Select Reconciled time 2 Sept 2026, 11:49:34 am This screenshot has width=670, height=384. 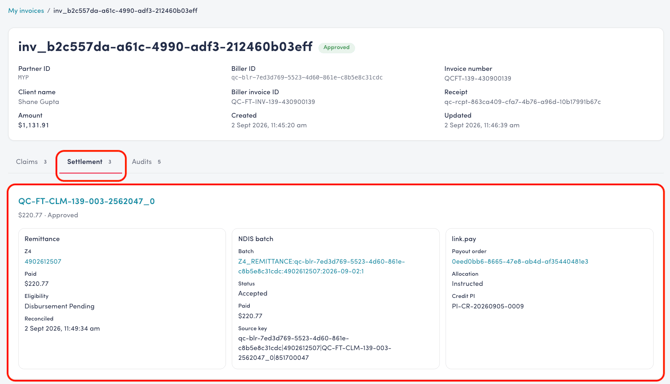point(62,328)
